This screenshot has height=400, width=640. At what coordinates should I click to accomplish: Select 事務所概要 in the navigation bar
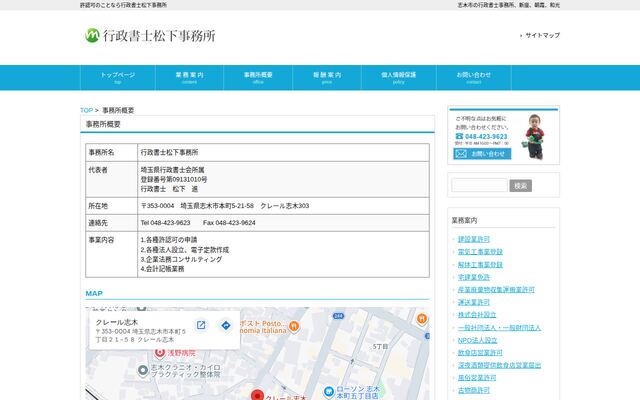tap(258, 77)
